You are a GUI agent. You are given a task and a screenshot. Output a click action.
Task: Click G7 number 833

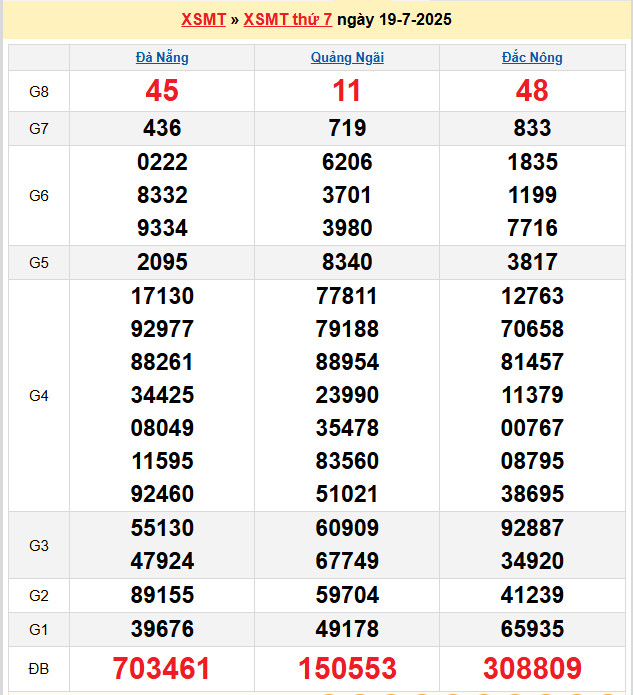pos(532,128)
